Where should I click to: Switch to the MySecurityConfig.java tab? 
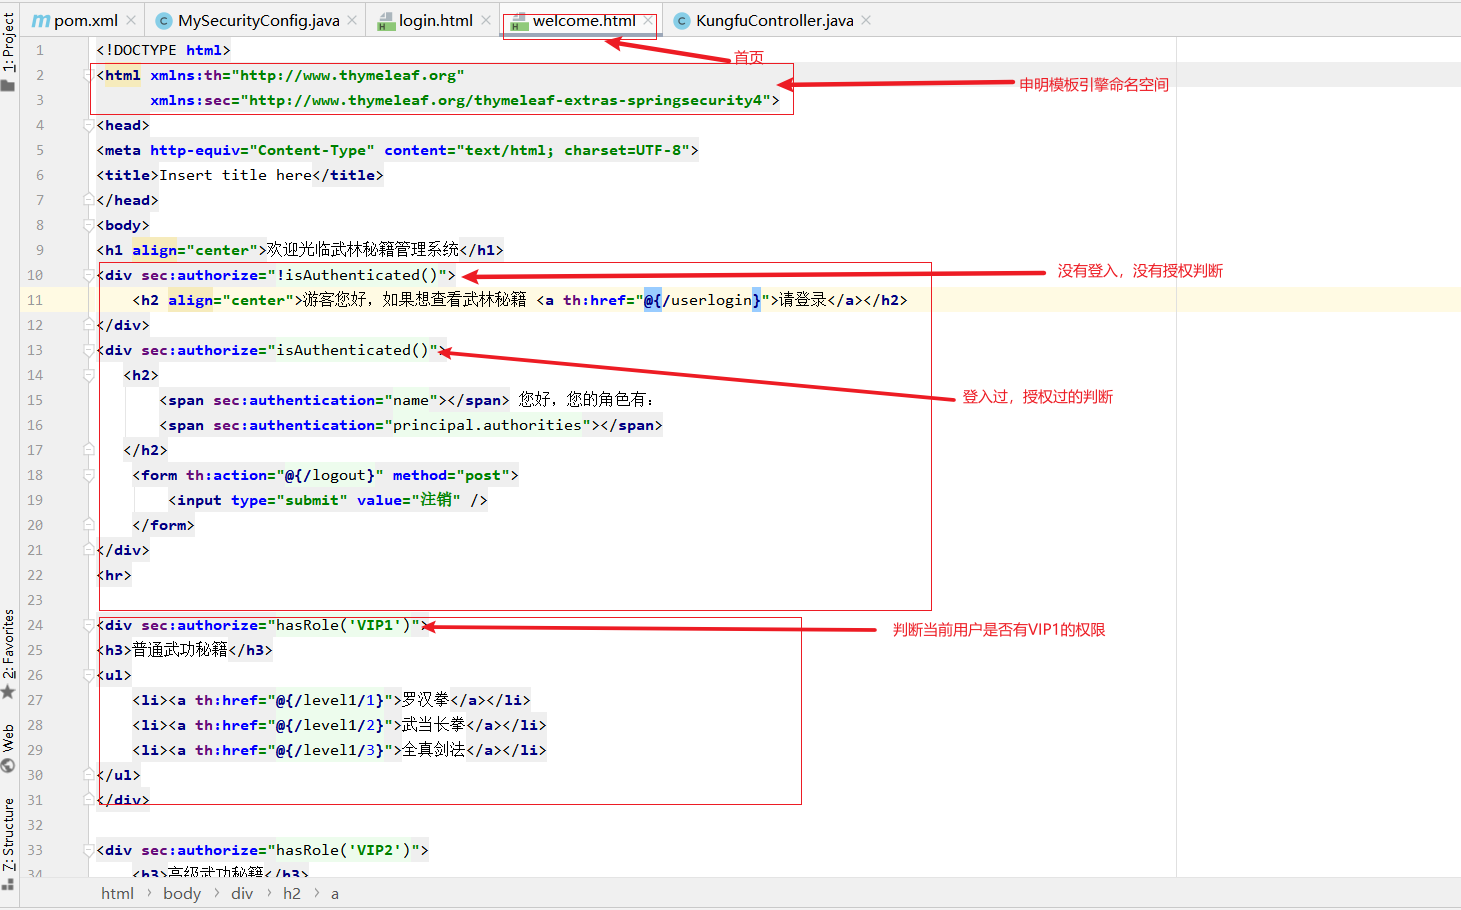(x=258, y=20)
